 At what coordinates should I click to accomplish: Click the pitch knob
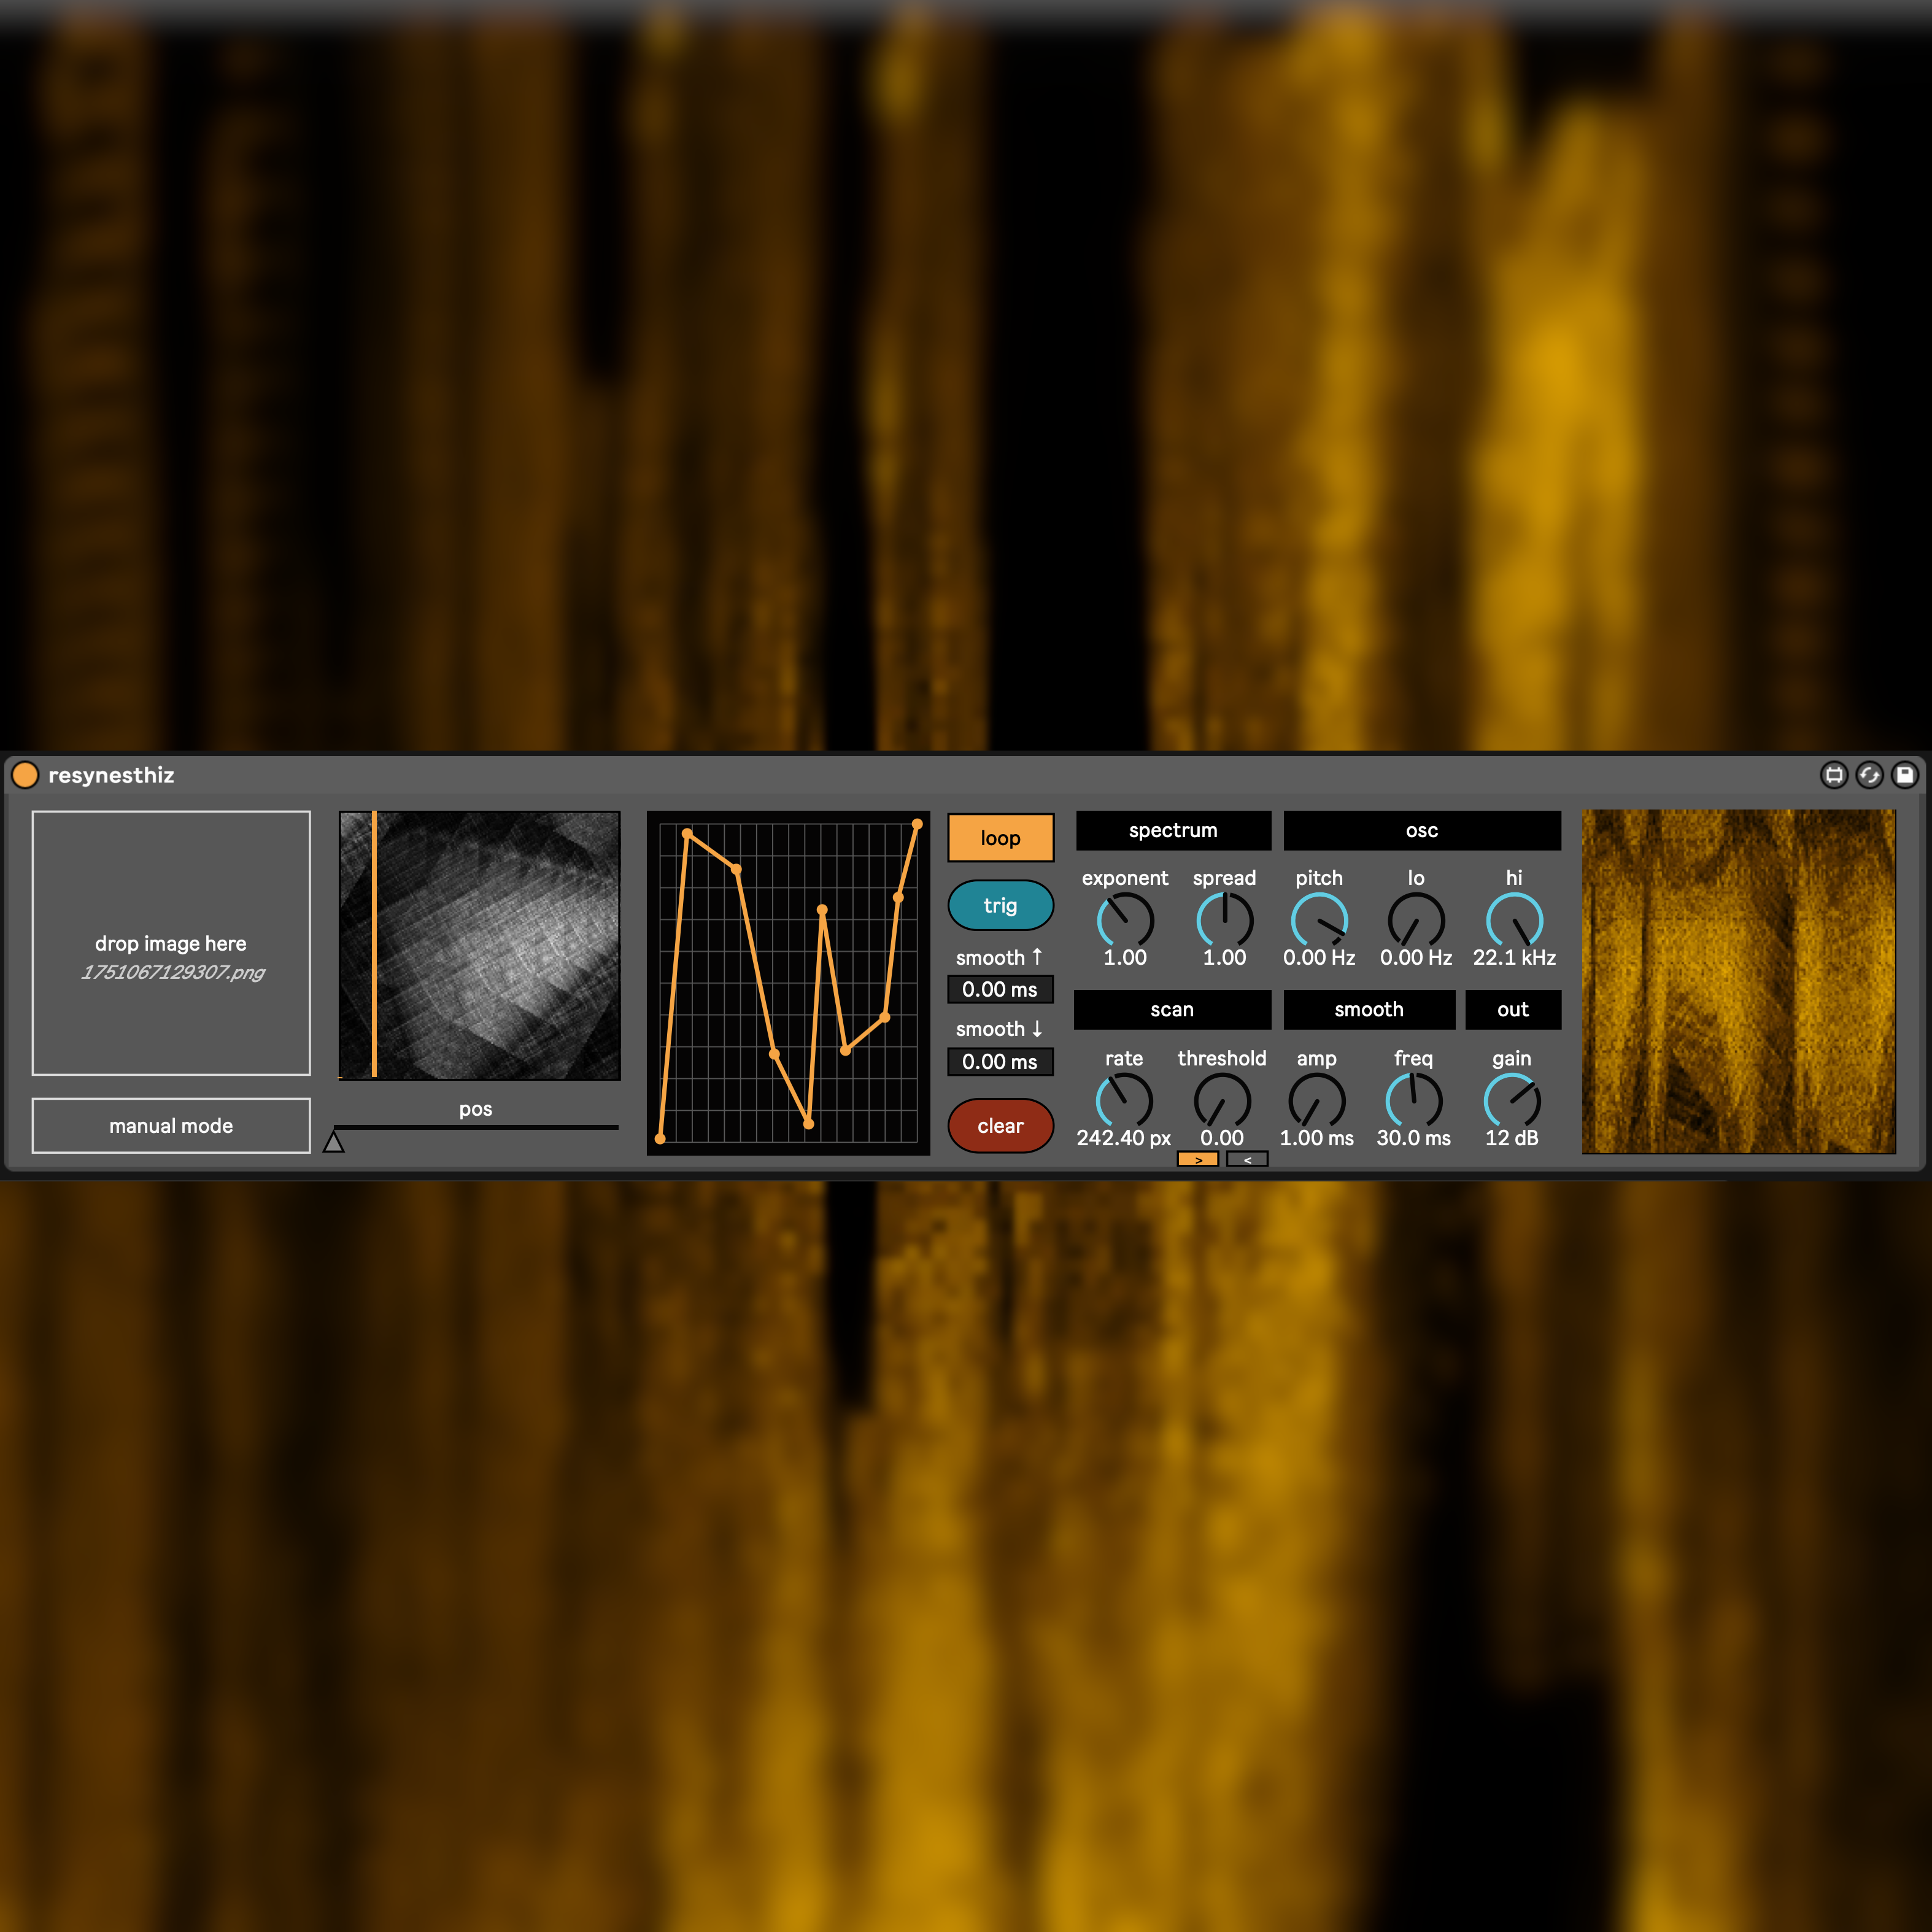tap(1319, 921)
